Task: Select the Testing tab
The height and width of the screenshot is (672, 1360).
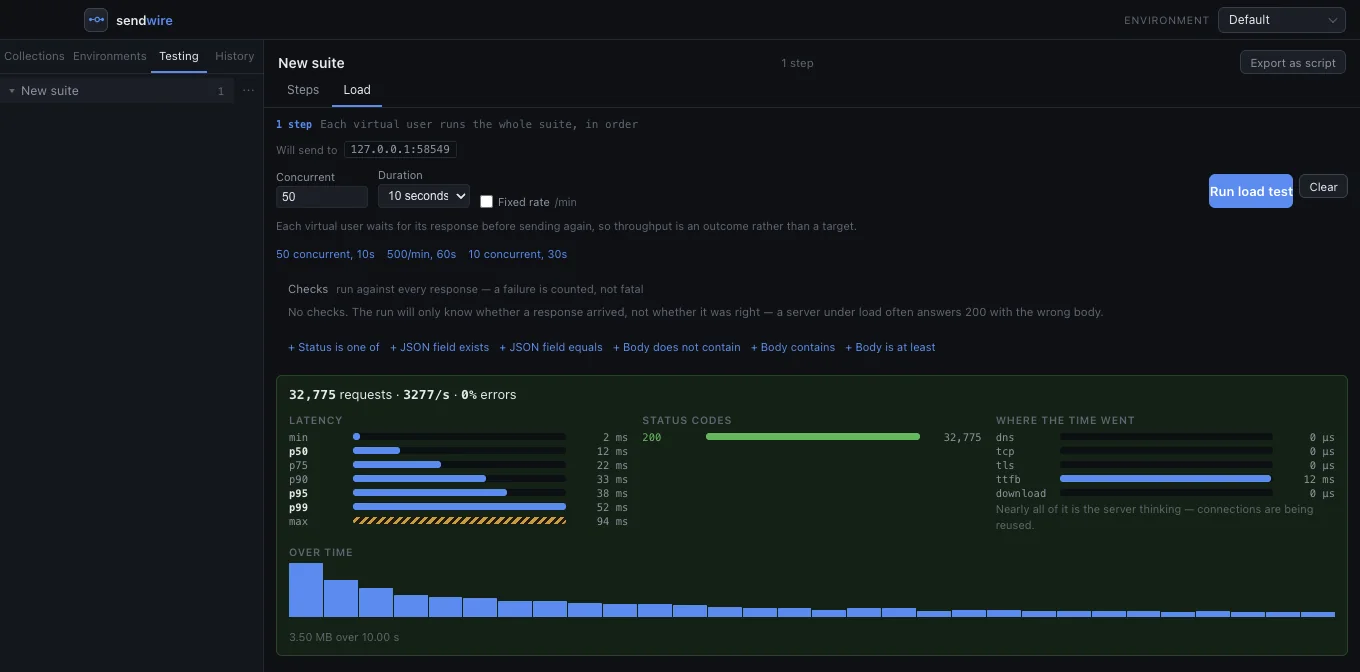Action: (x=179, y=56)
